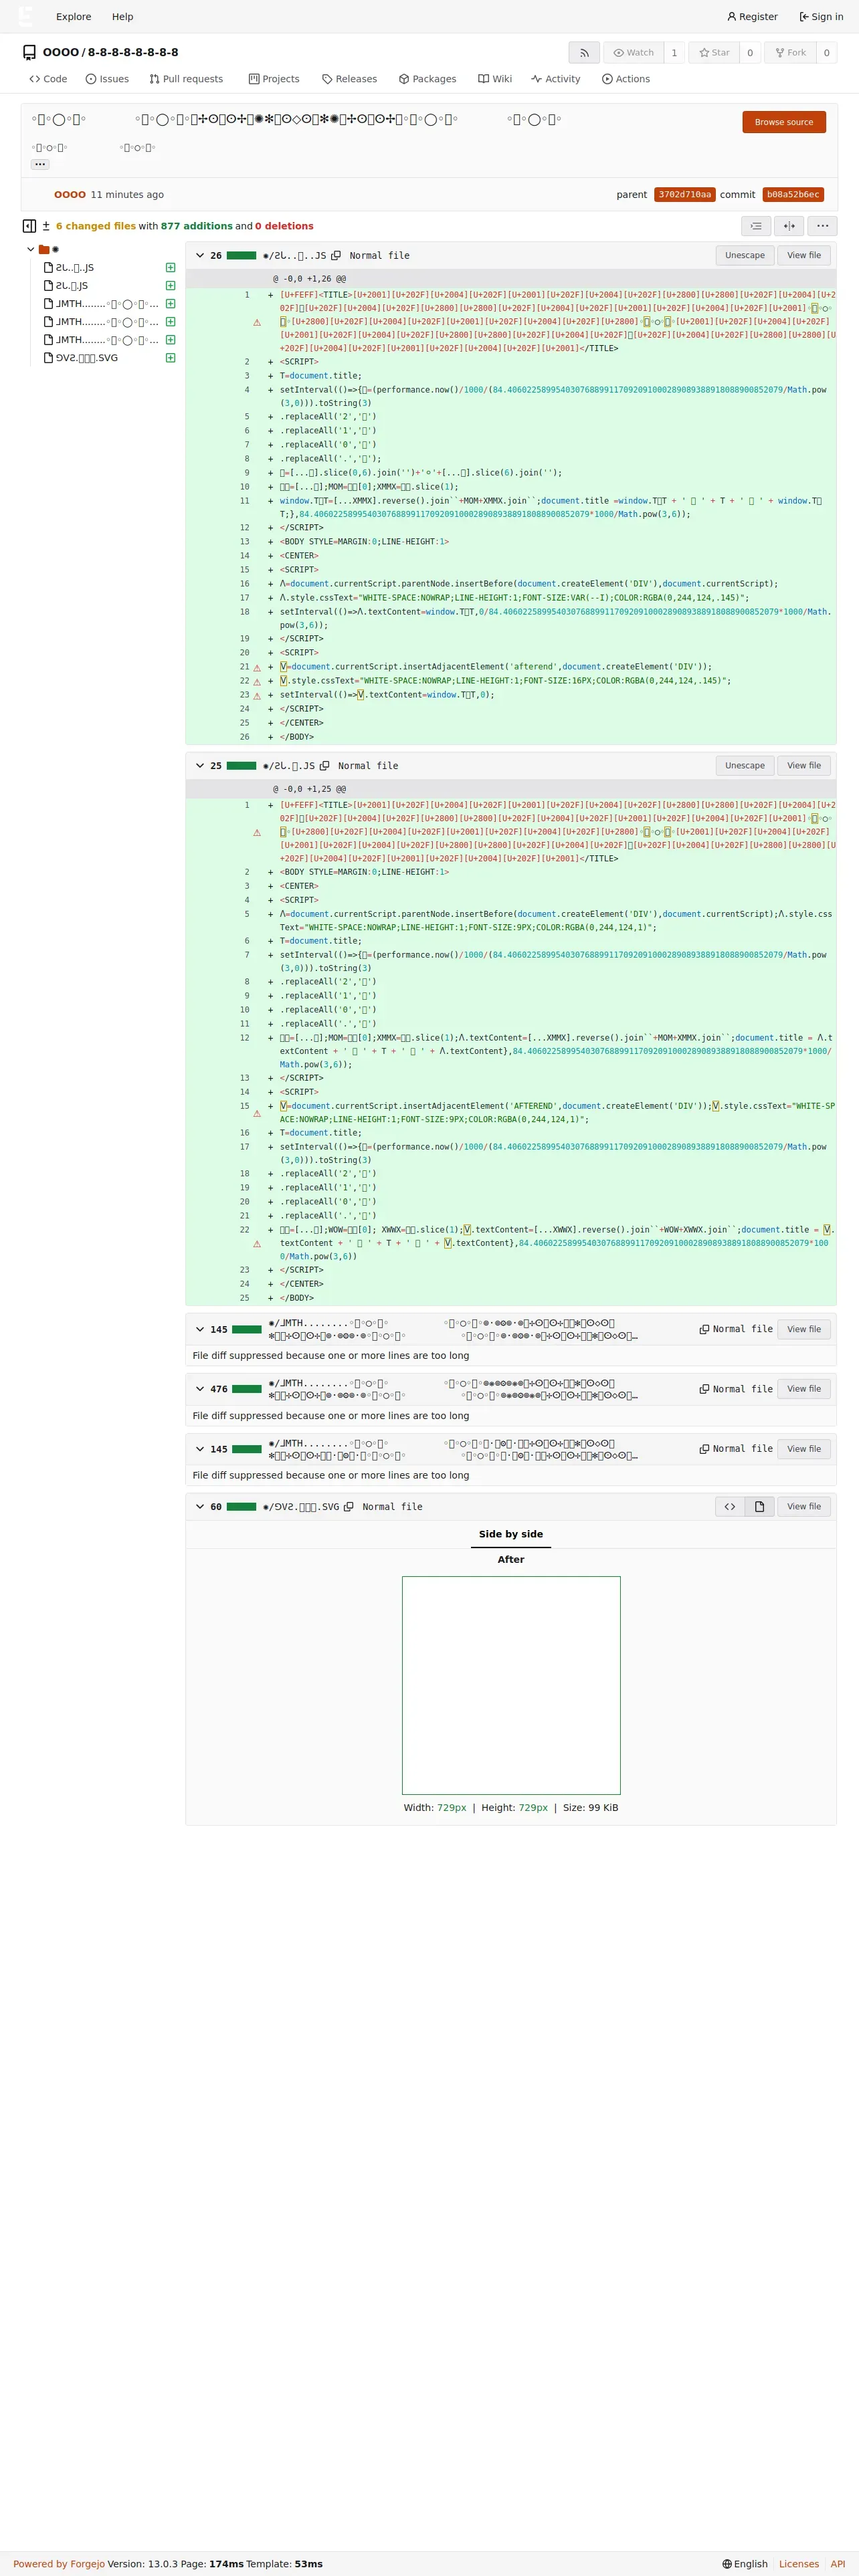Open the Wiki tab
This screenshot has height=2576, width=859.
[x=495, y=79]
